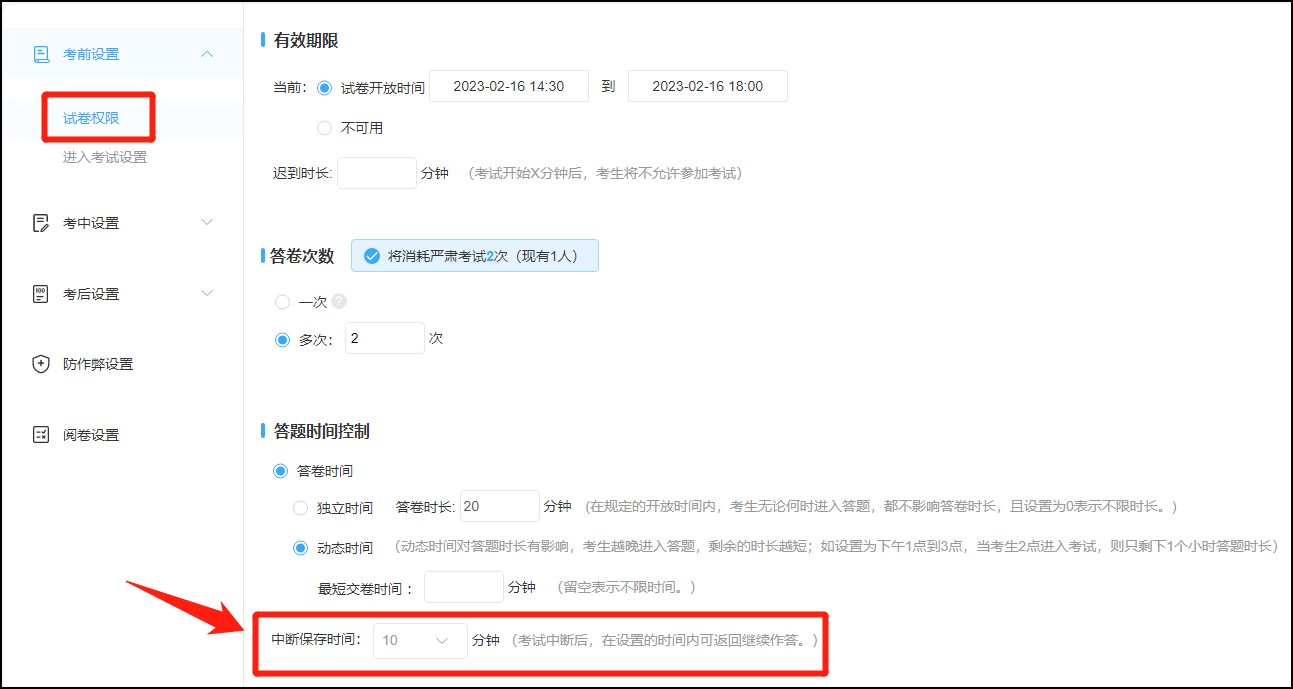Click the blue checkmark icon in 严肃考试 notice

pos(372,256)
